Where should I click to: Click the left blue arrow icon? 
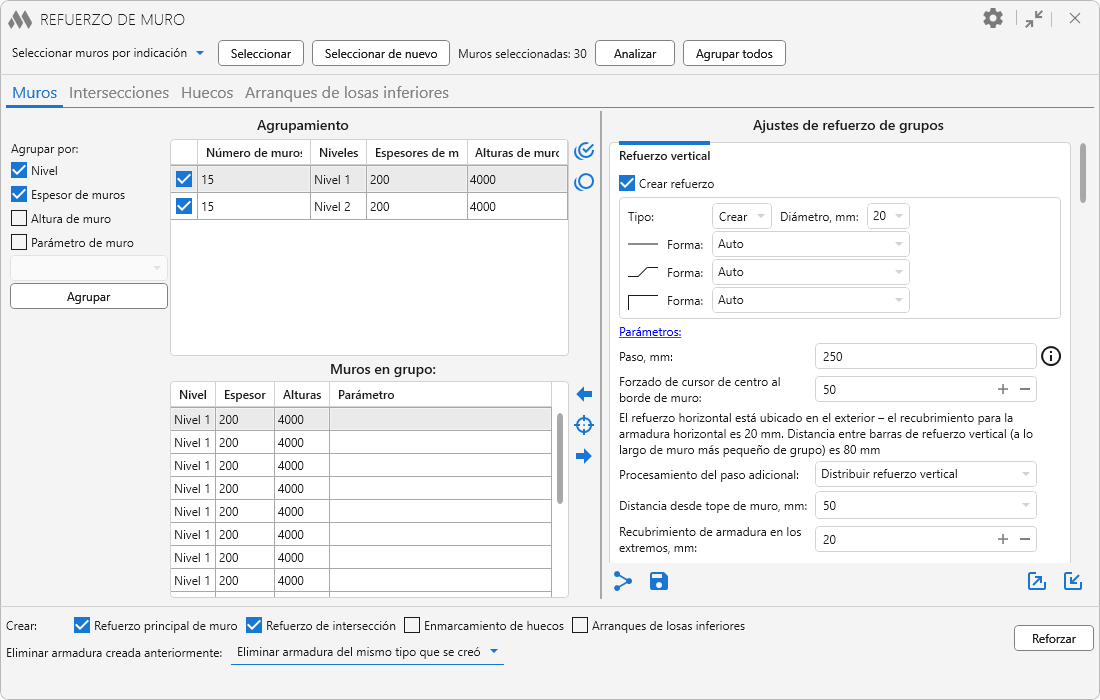[x=585, y=395]
